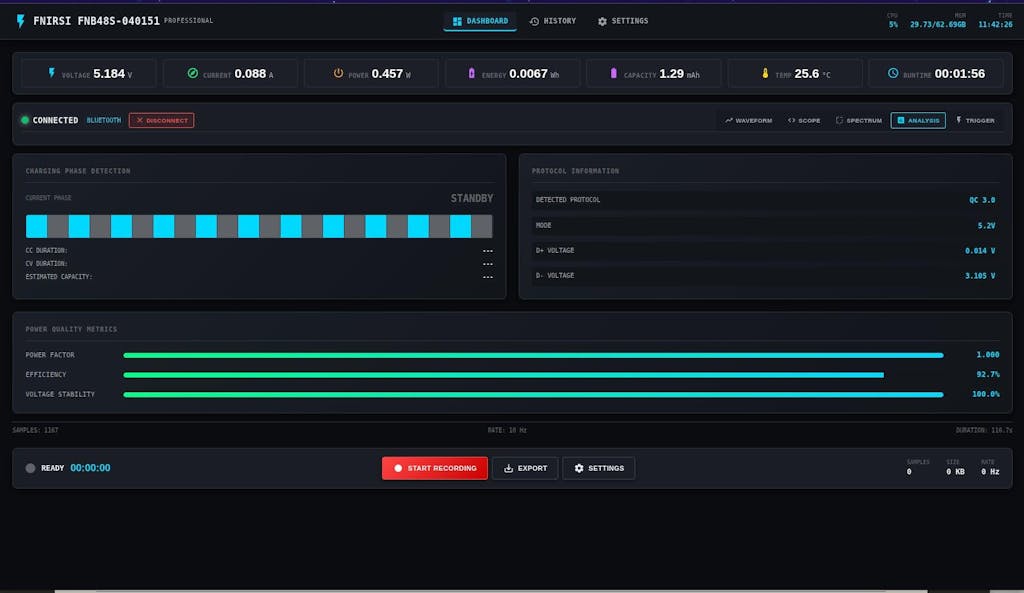Click the purple energy battery icon

pyautogui.click(x=473, y=74)
